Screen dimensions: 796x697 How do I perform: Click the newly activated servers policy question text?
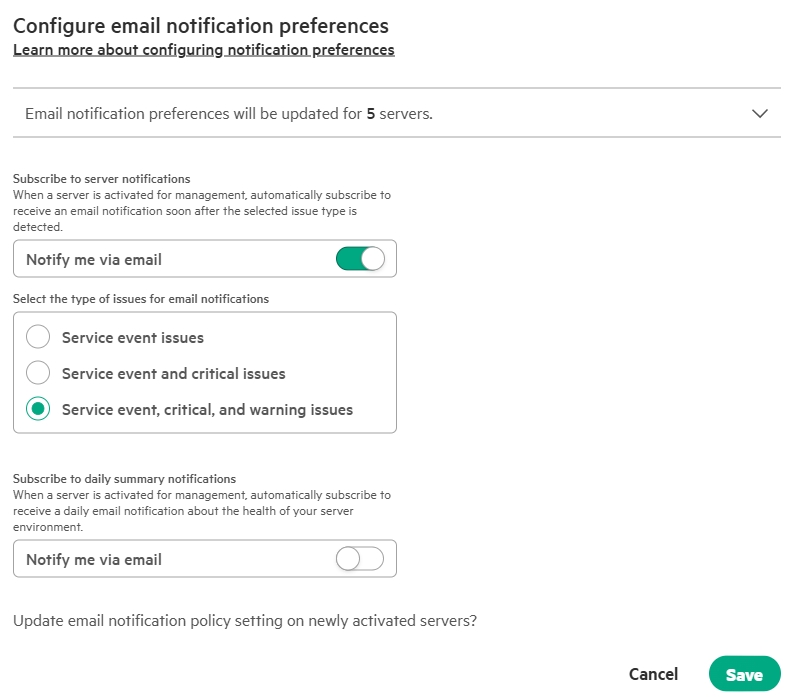[245, 621]
